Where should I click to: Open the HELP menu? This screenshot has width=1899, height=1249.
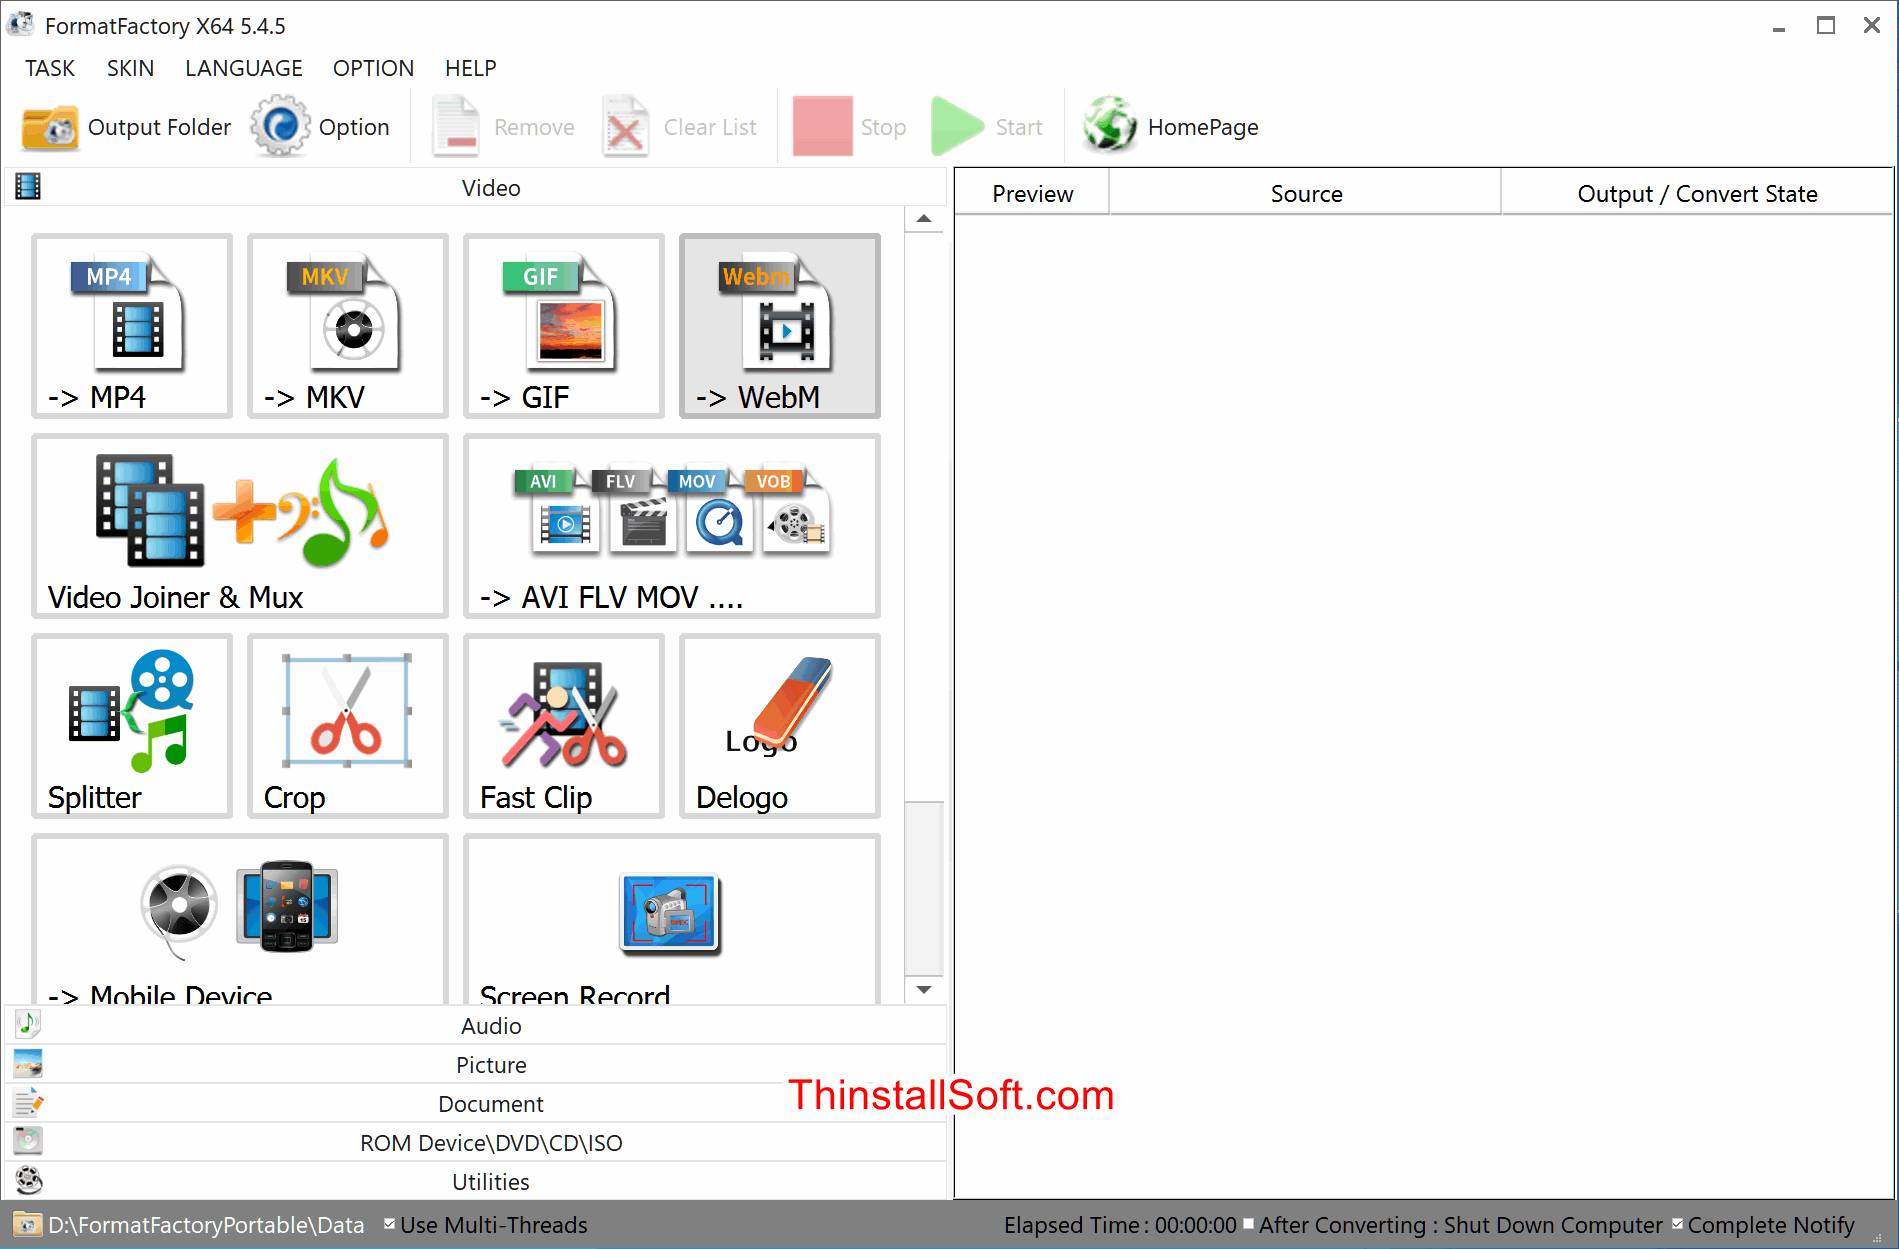coord(471,68)
